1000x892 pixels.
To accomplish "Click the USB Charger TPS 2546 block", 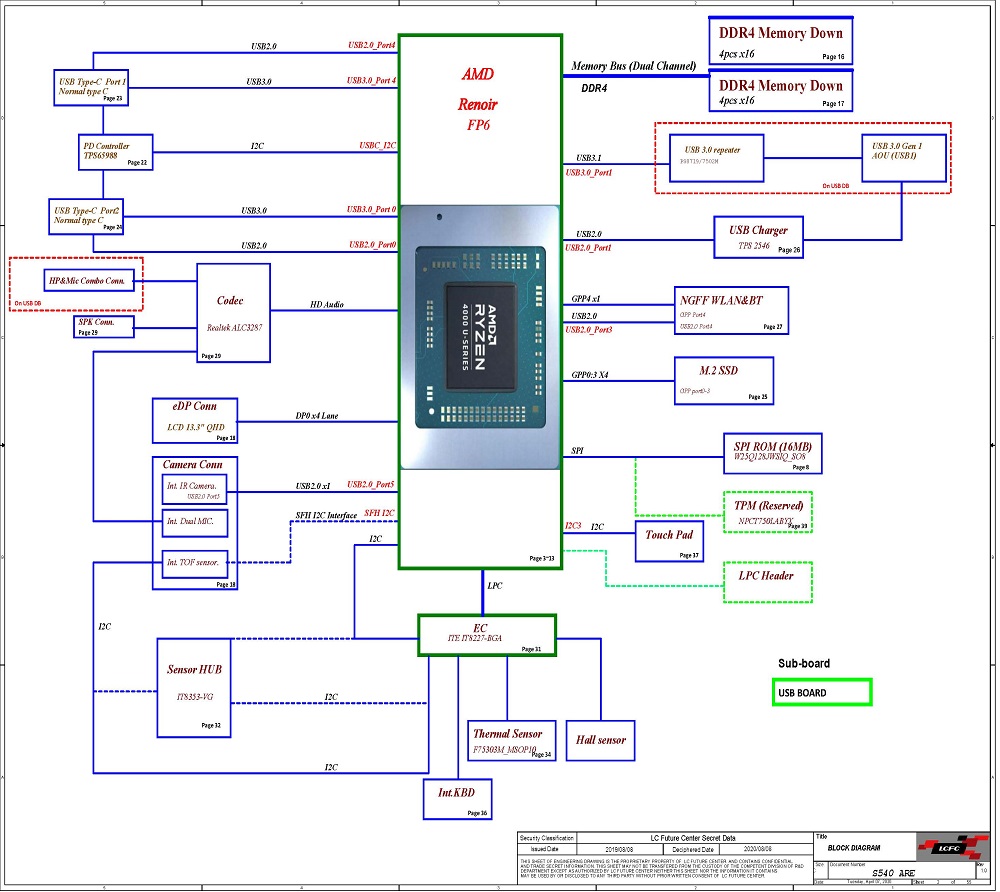I will tap(760, 238).
